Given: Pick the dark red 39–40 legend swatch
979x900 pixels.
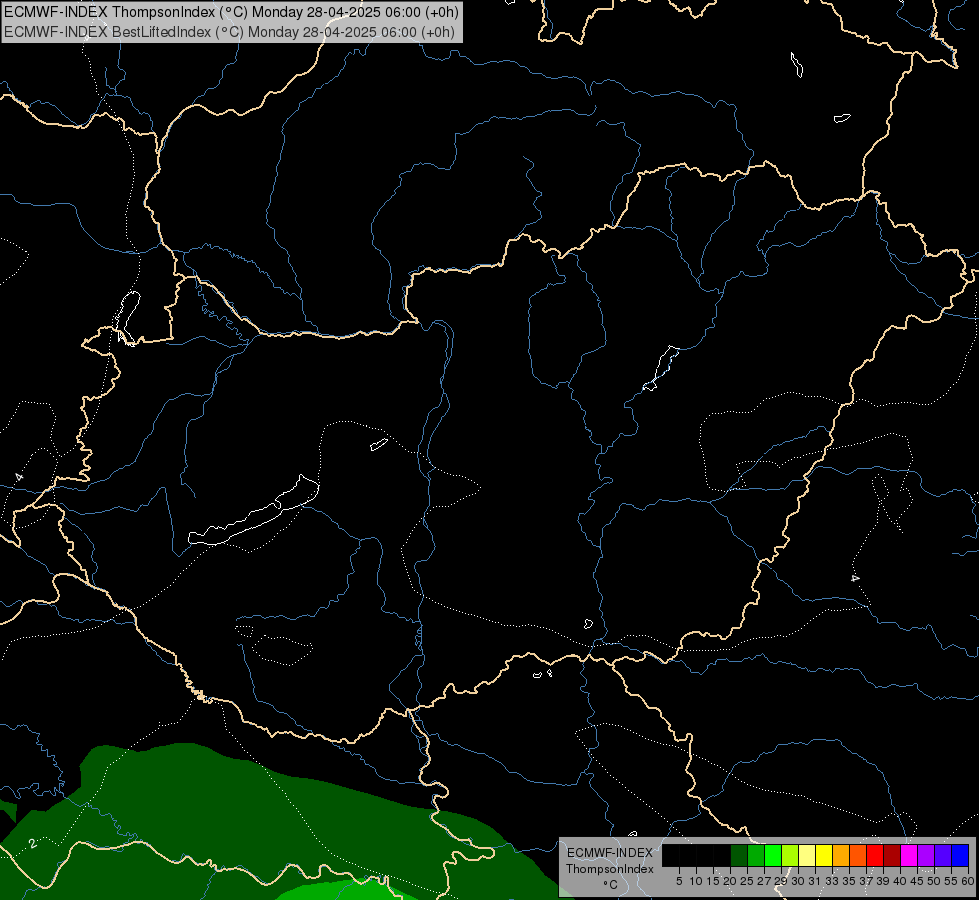Looking at the screenshot, I should (892, 855).
